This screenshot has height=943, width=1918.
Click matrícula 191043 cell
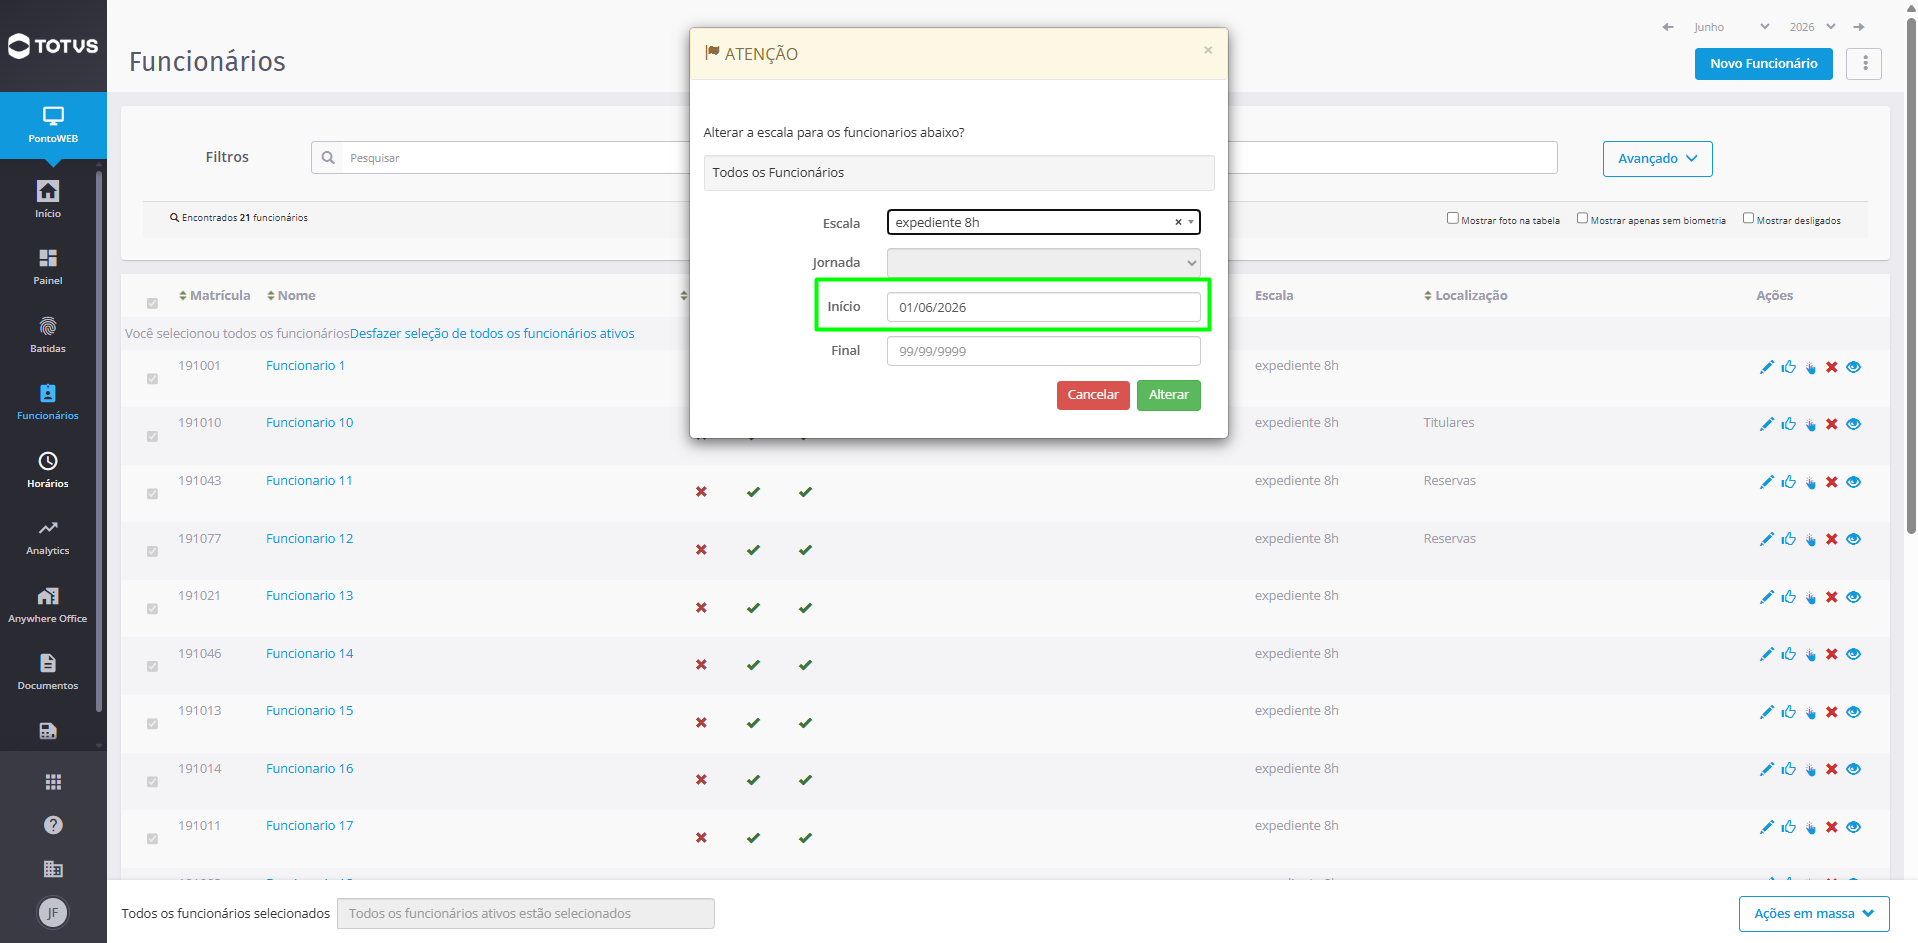200,481
